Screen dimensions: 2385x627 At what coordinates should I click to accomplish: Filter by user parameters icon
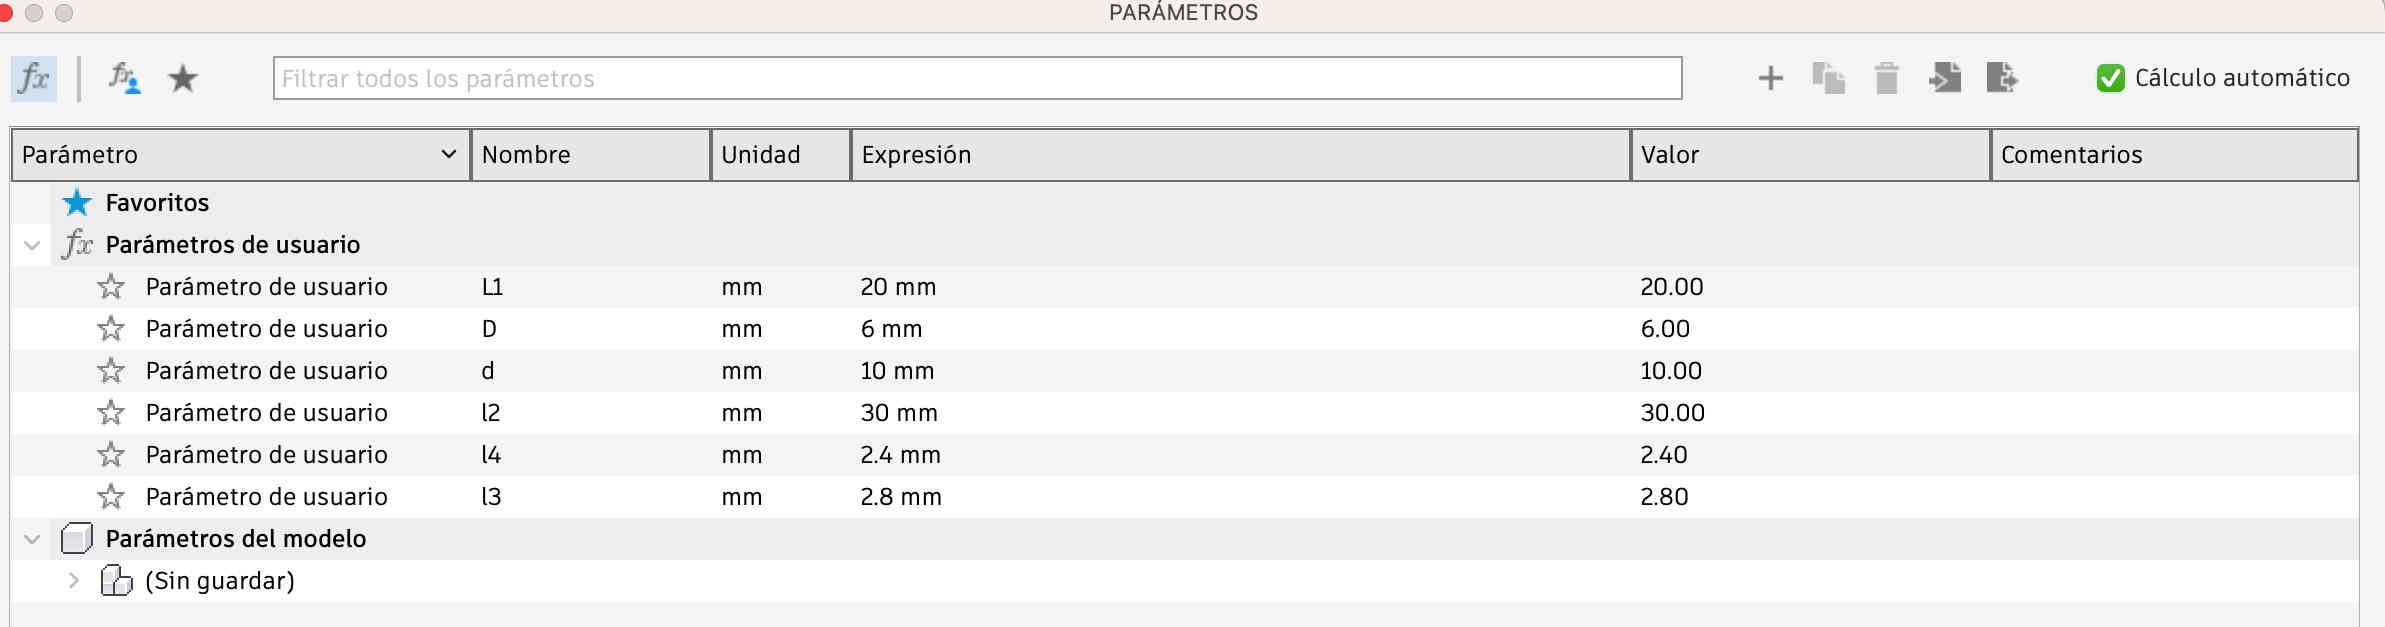(124, 78)
